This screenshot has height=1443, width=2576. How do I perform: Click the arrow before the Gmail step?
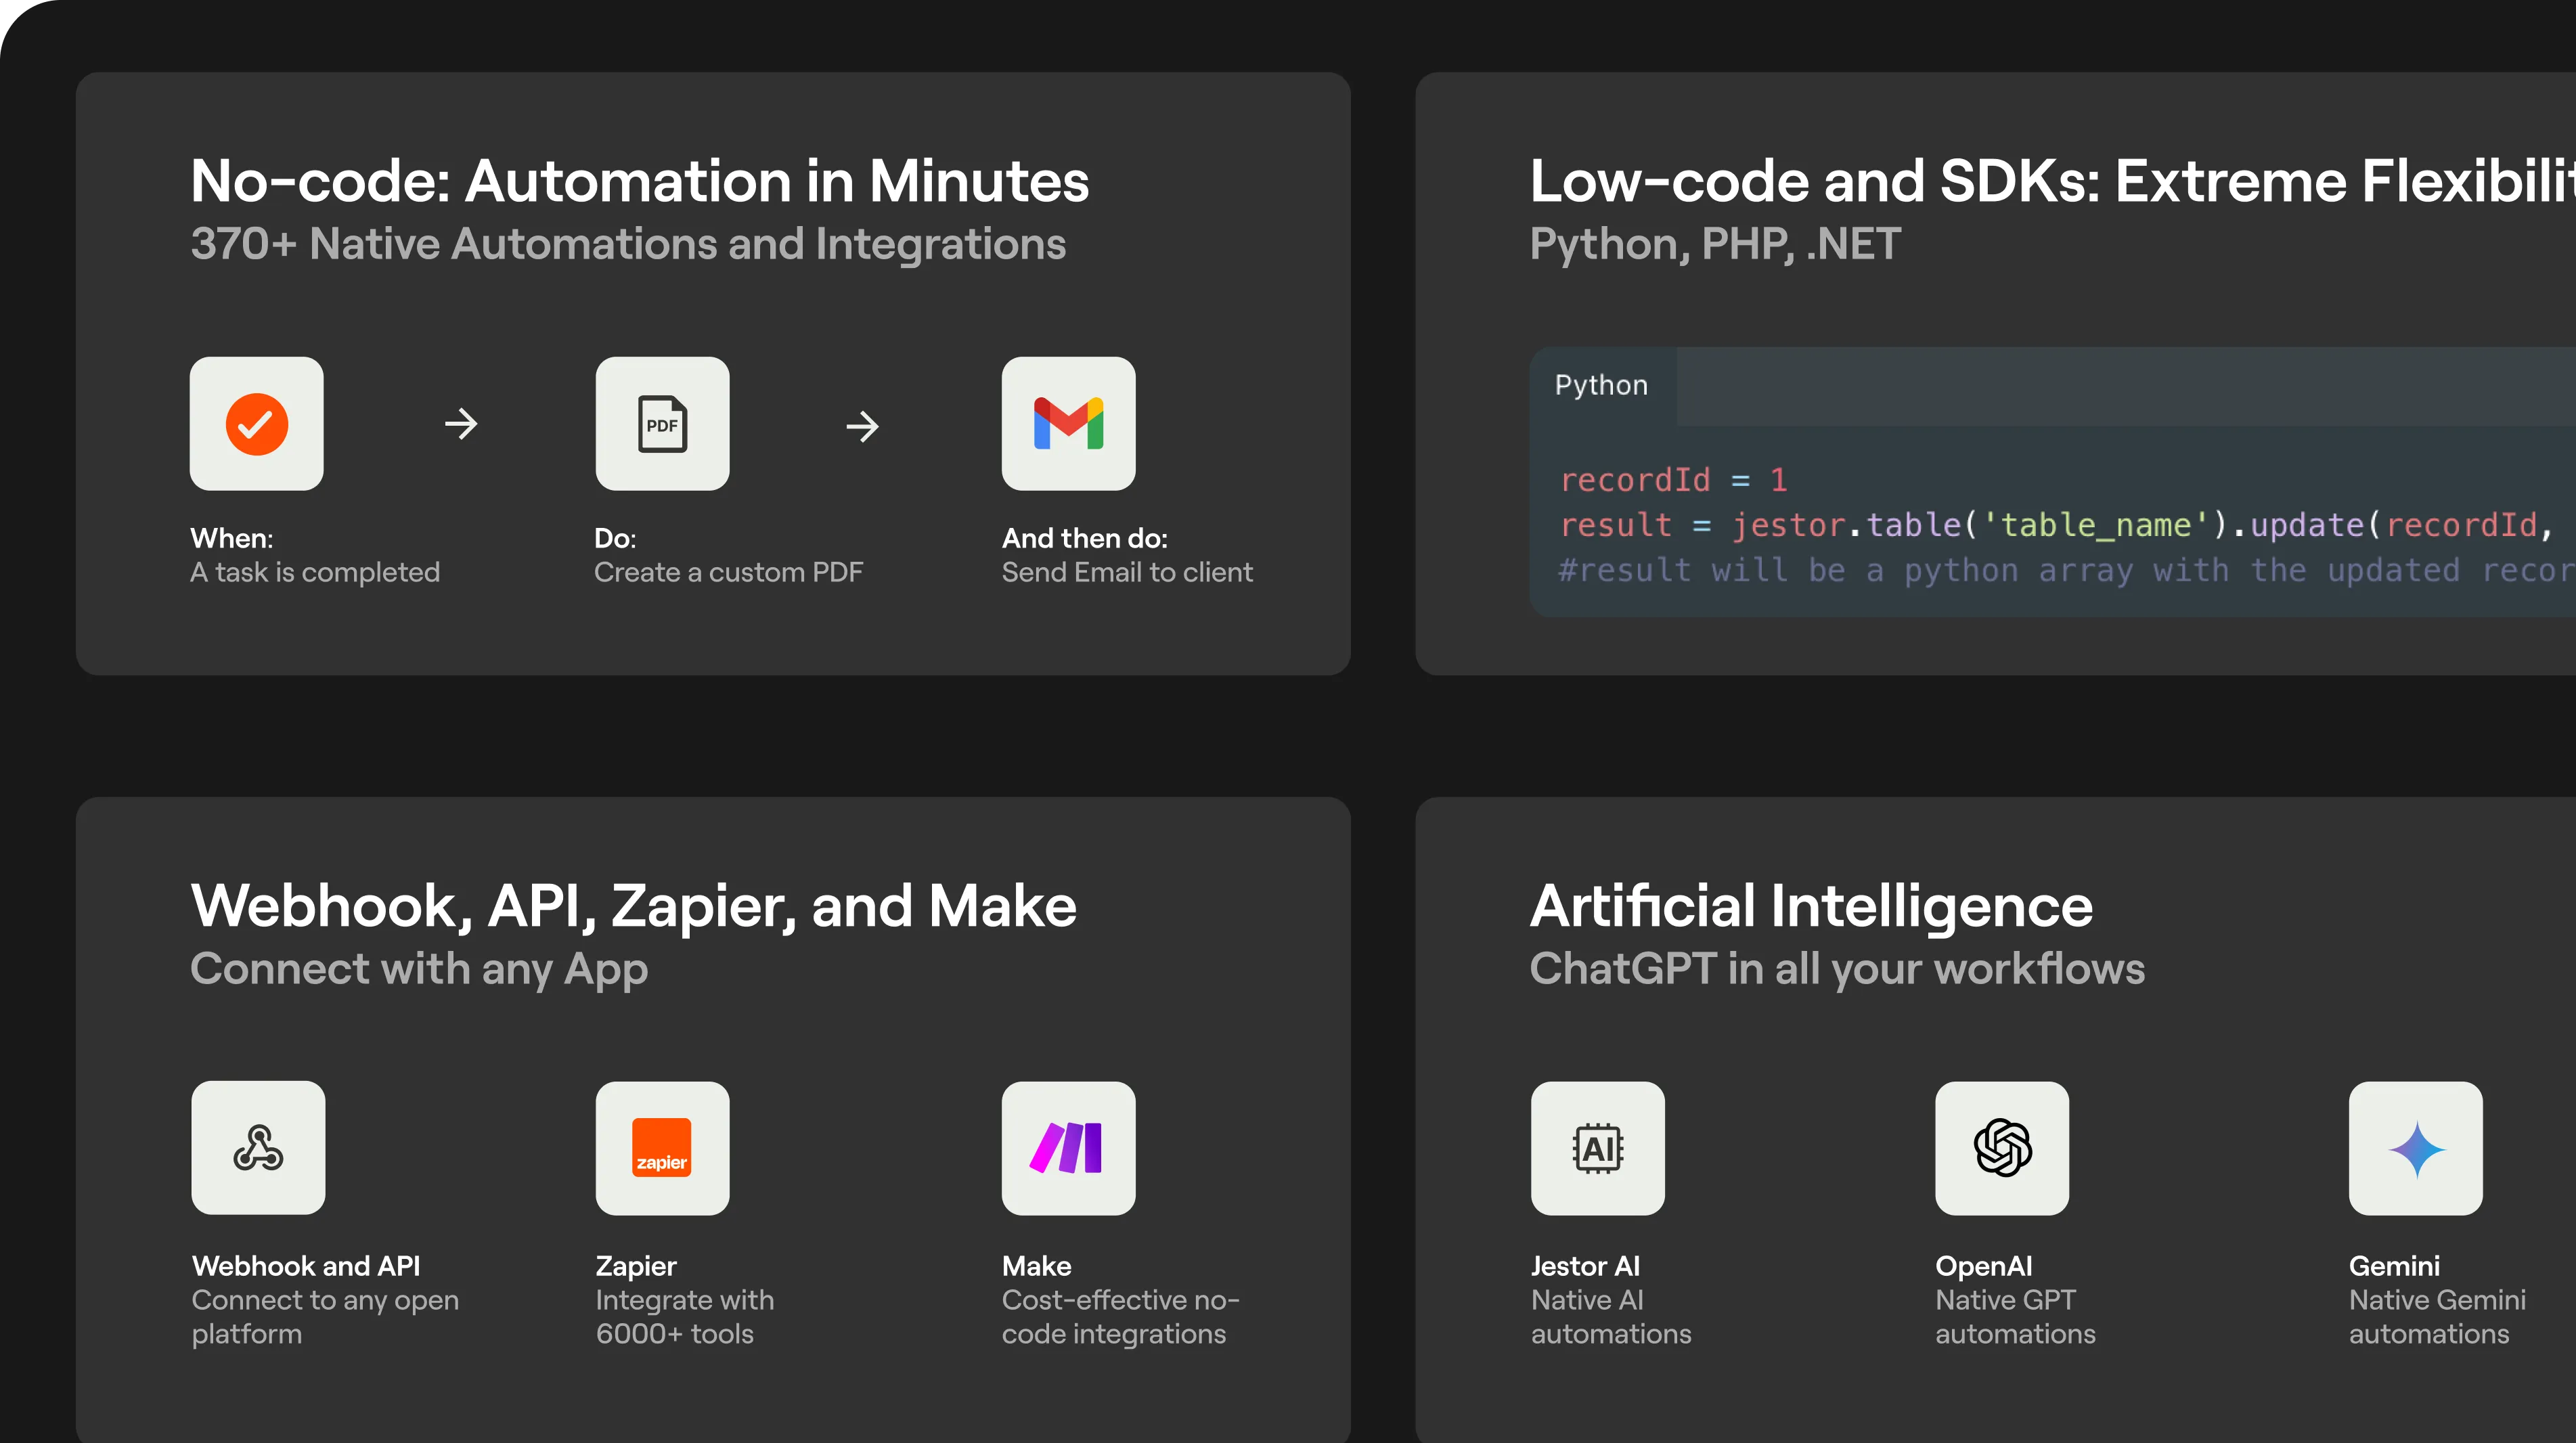click(x=862, y=427)
